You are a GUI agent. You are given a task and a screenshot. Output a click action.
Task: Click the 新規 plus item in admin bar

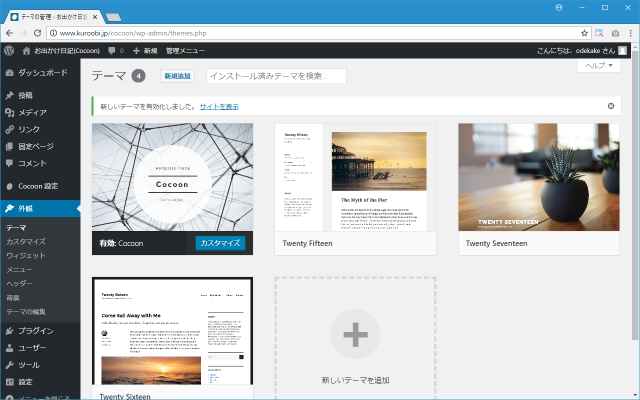click(x=145, y=51)
